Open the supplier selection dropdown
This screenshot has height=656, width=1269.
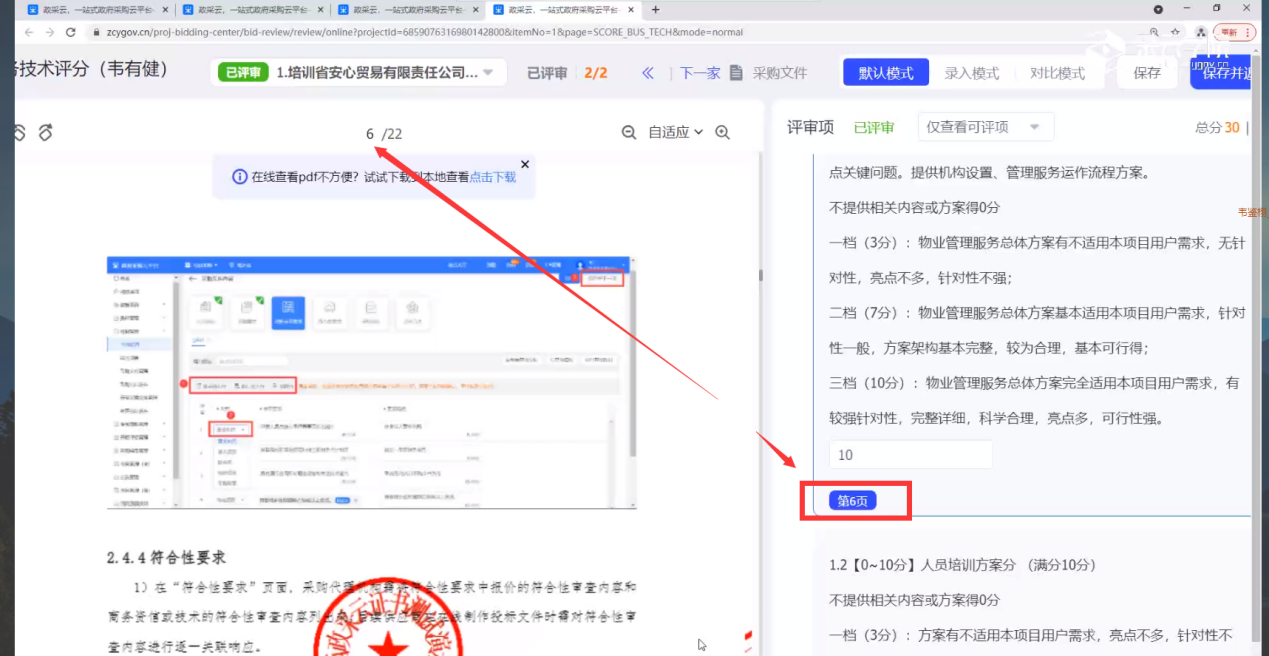(488, 73)
